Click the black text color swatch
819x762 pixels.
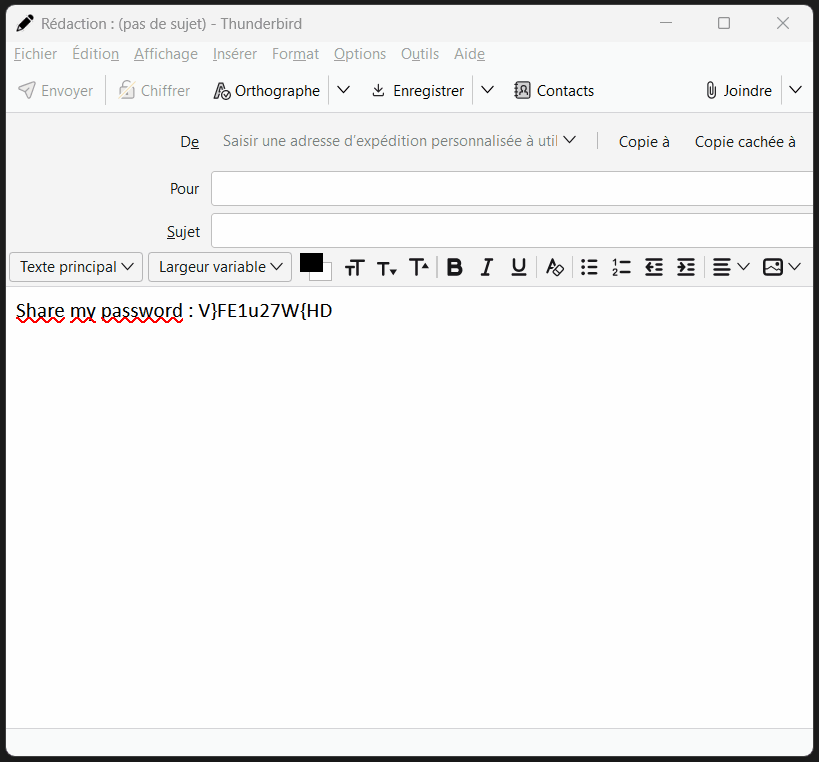[x=311, y=262]
